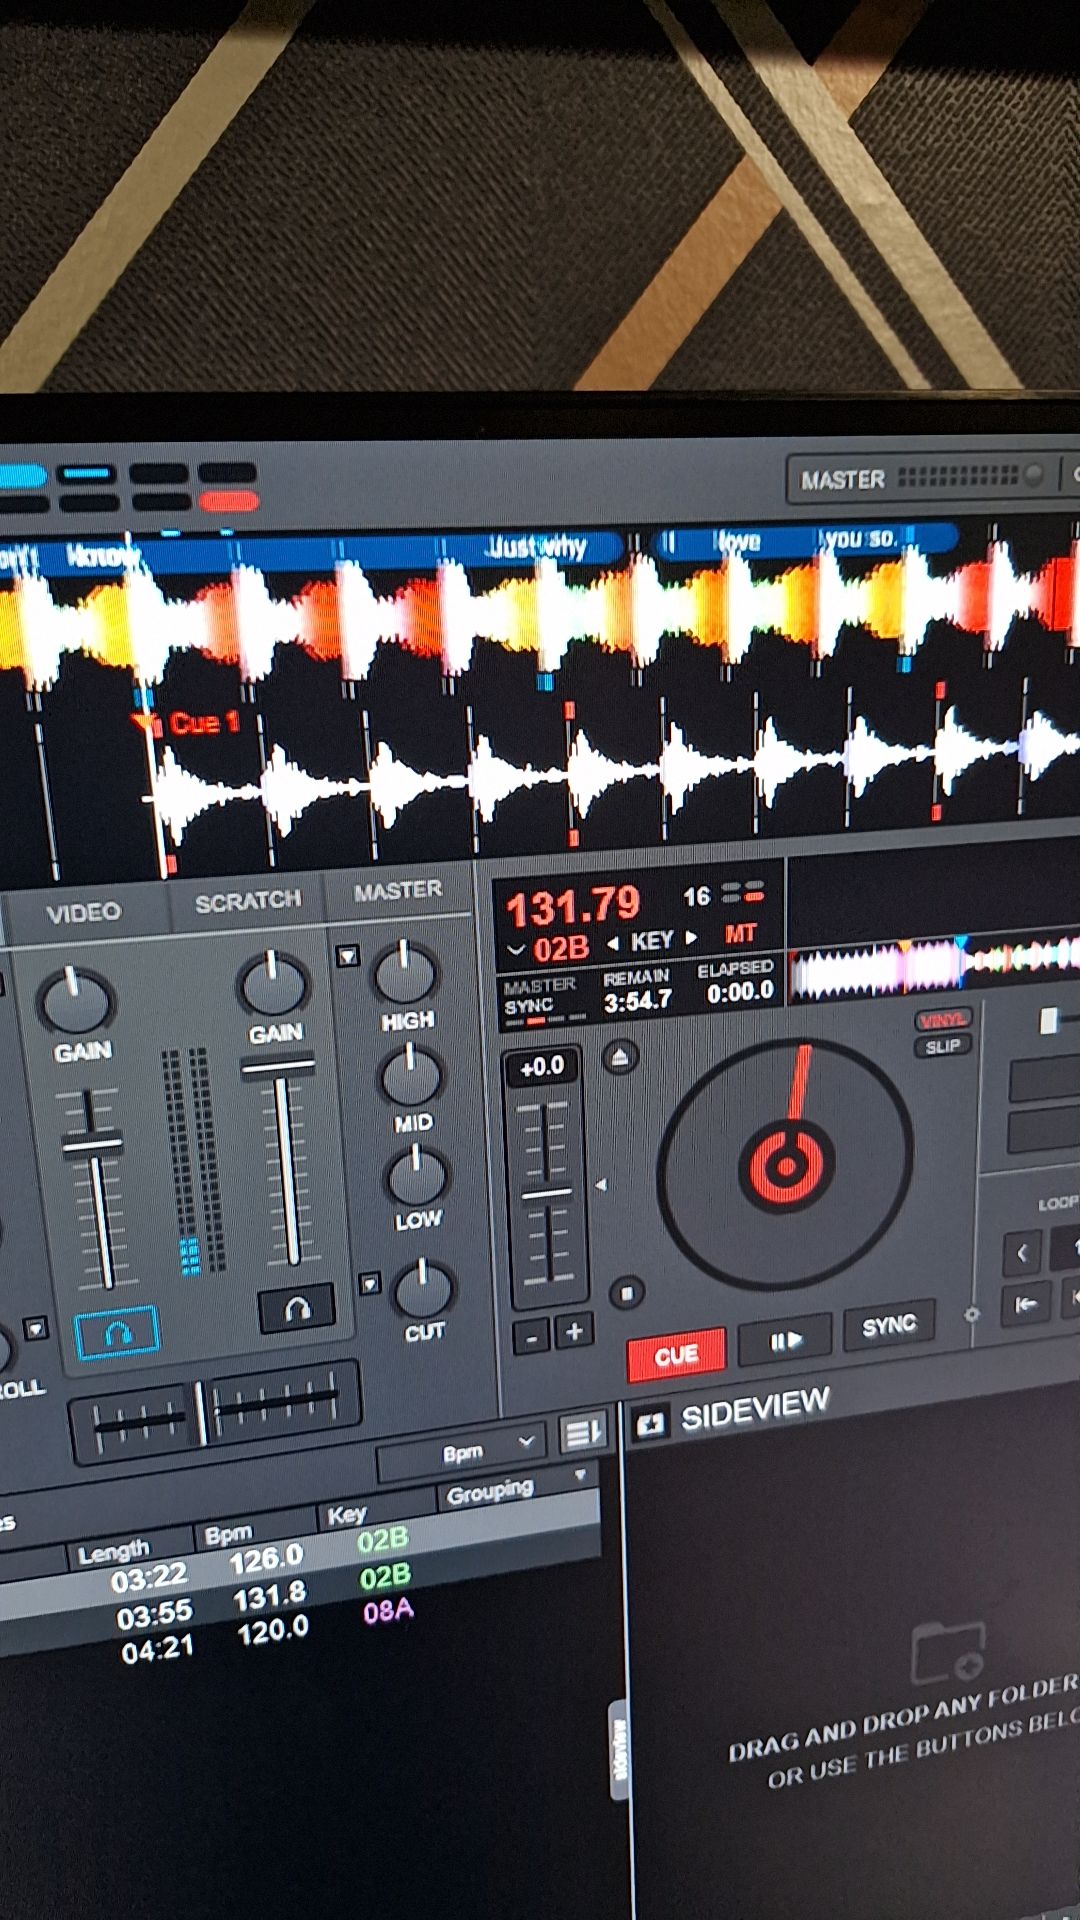The width and height of the screenshot is (1080, 1920).
Task: Expand the Grouping column dropdown arrow
Action: point(579,1476)
